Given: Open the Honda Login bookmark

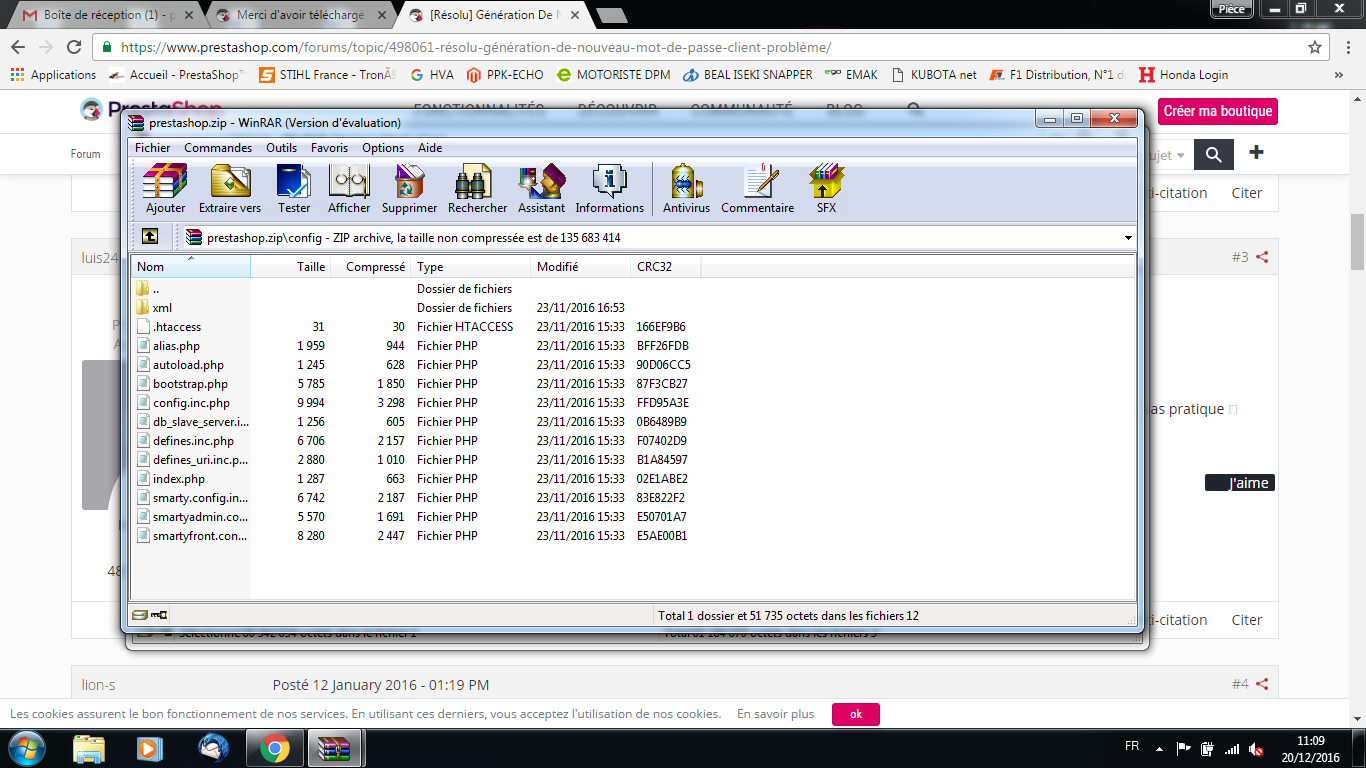Looking at the screenshot, I should 1183,75.
